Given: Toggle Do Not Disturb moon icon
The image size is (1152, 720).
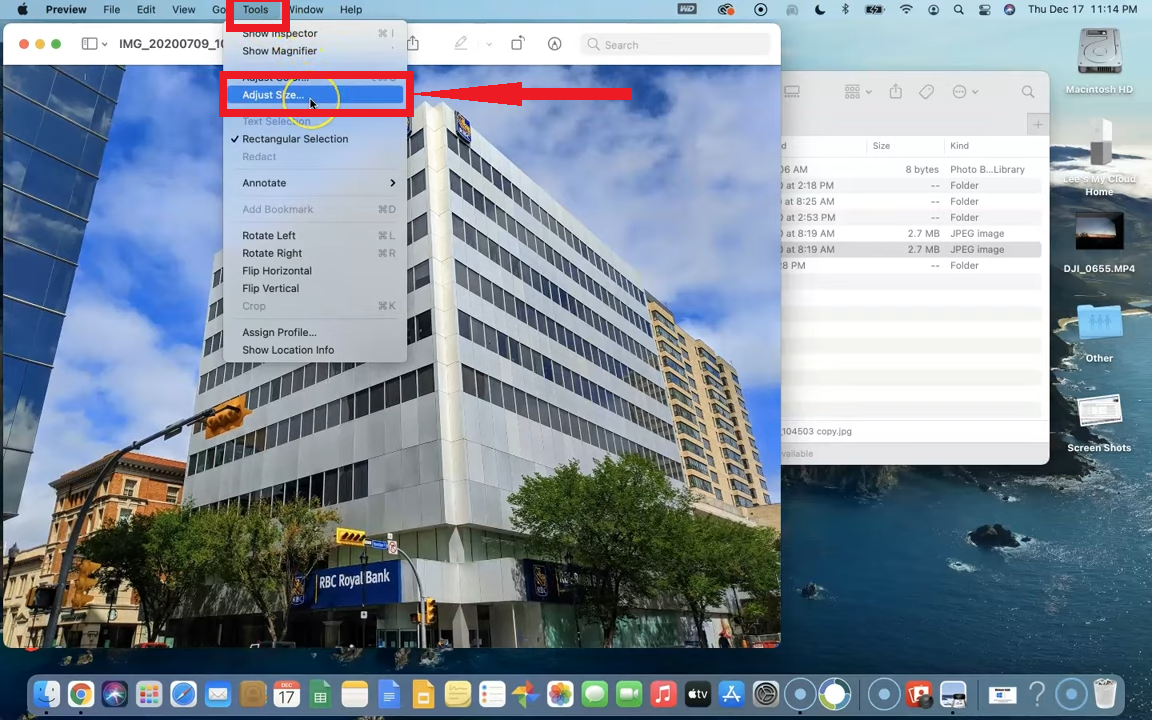Looking at the screenshot, I should tap(820, 10).
